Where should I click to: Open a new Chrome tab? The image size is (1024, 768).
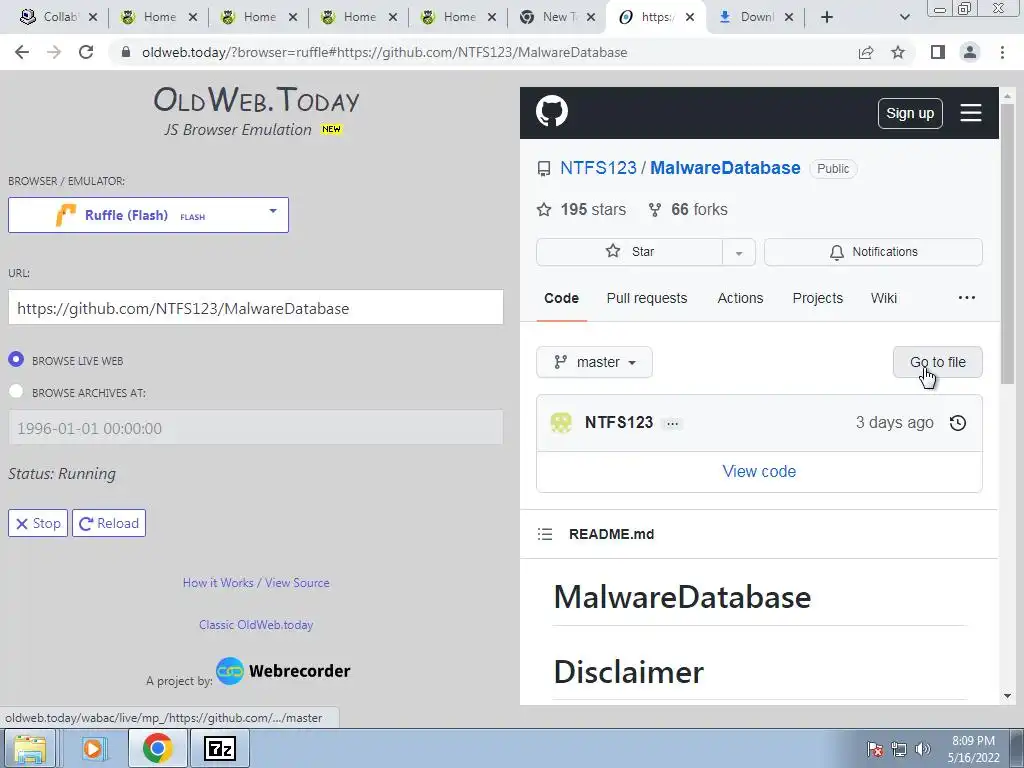point(827,17)
